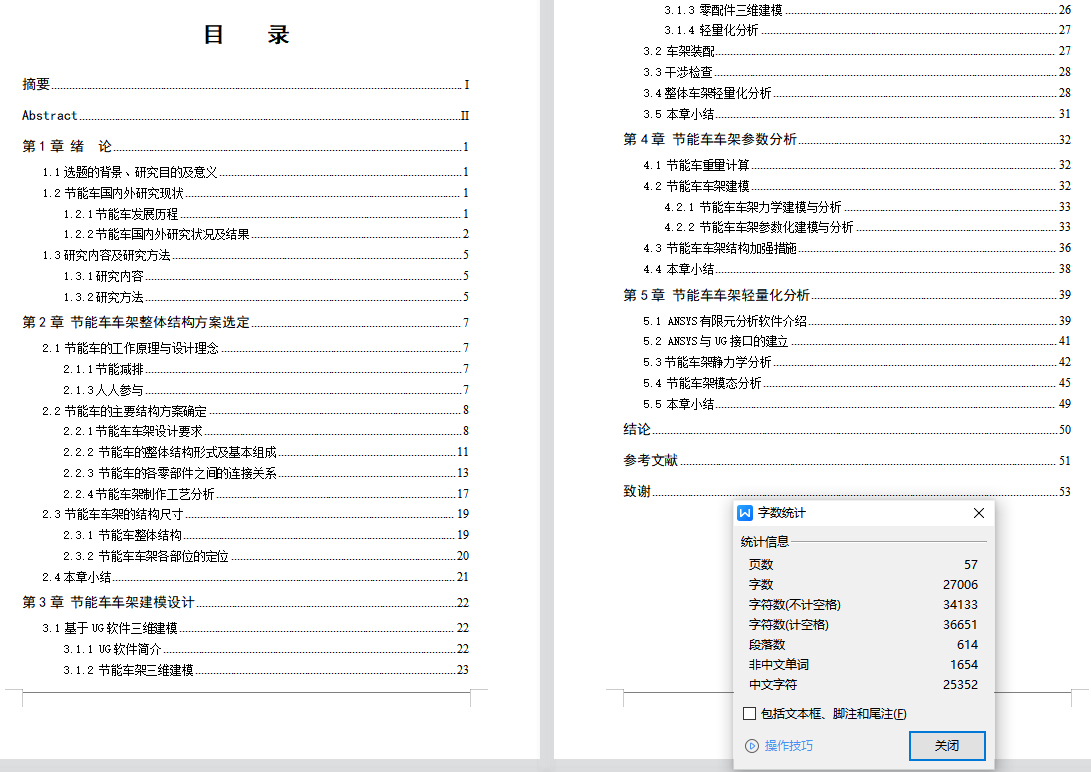
Task: Click entry 2.4 本章小结
Action: 255,577
